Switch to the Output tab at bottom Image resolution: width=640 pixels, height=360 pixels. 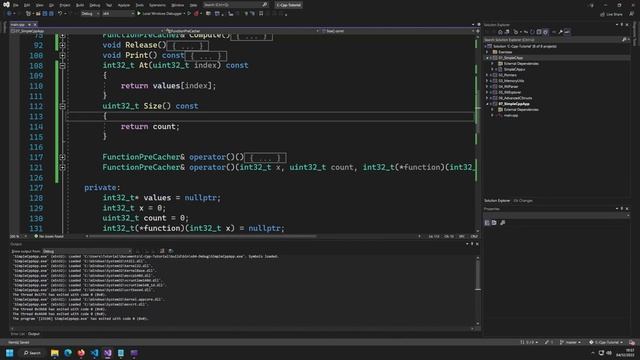click(x=34, y=334)
